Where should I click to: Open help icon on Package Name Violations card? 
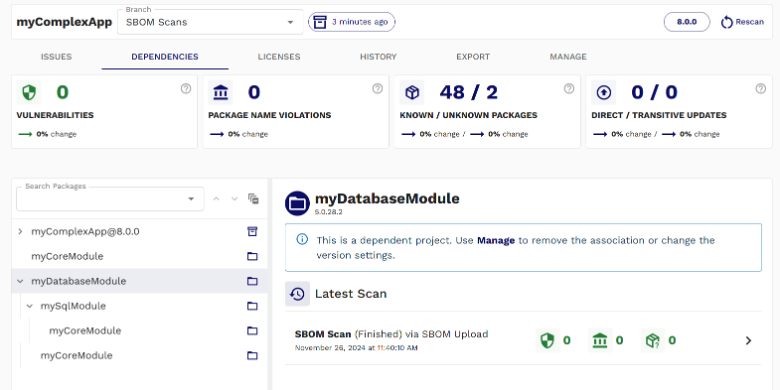pyautogui.click(x=378, y=89)
